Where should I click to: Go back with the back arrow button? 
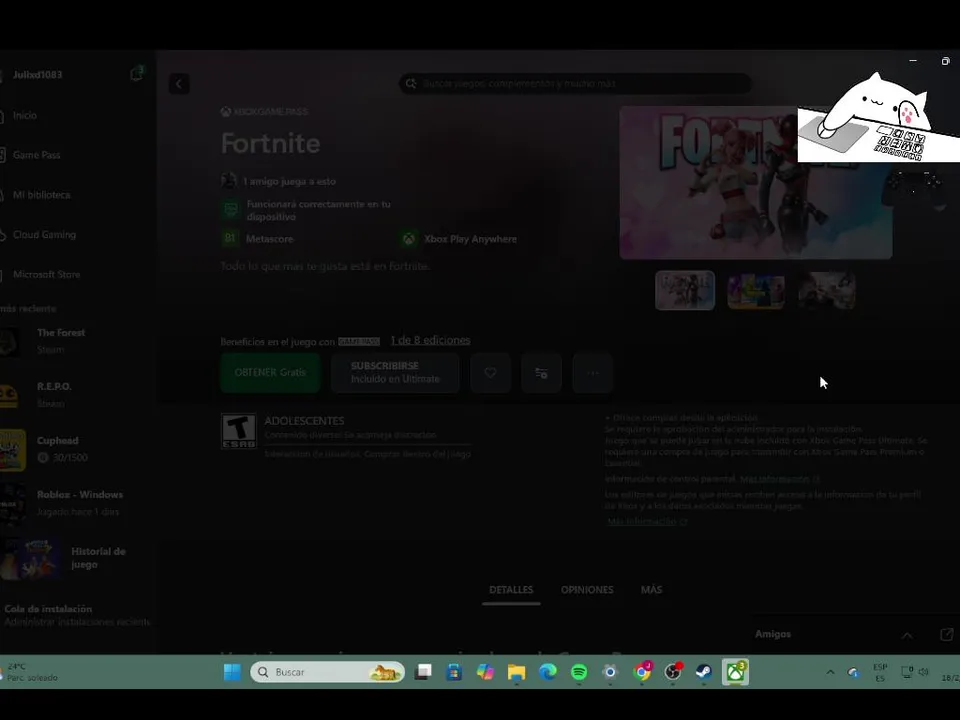[179, 84]
